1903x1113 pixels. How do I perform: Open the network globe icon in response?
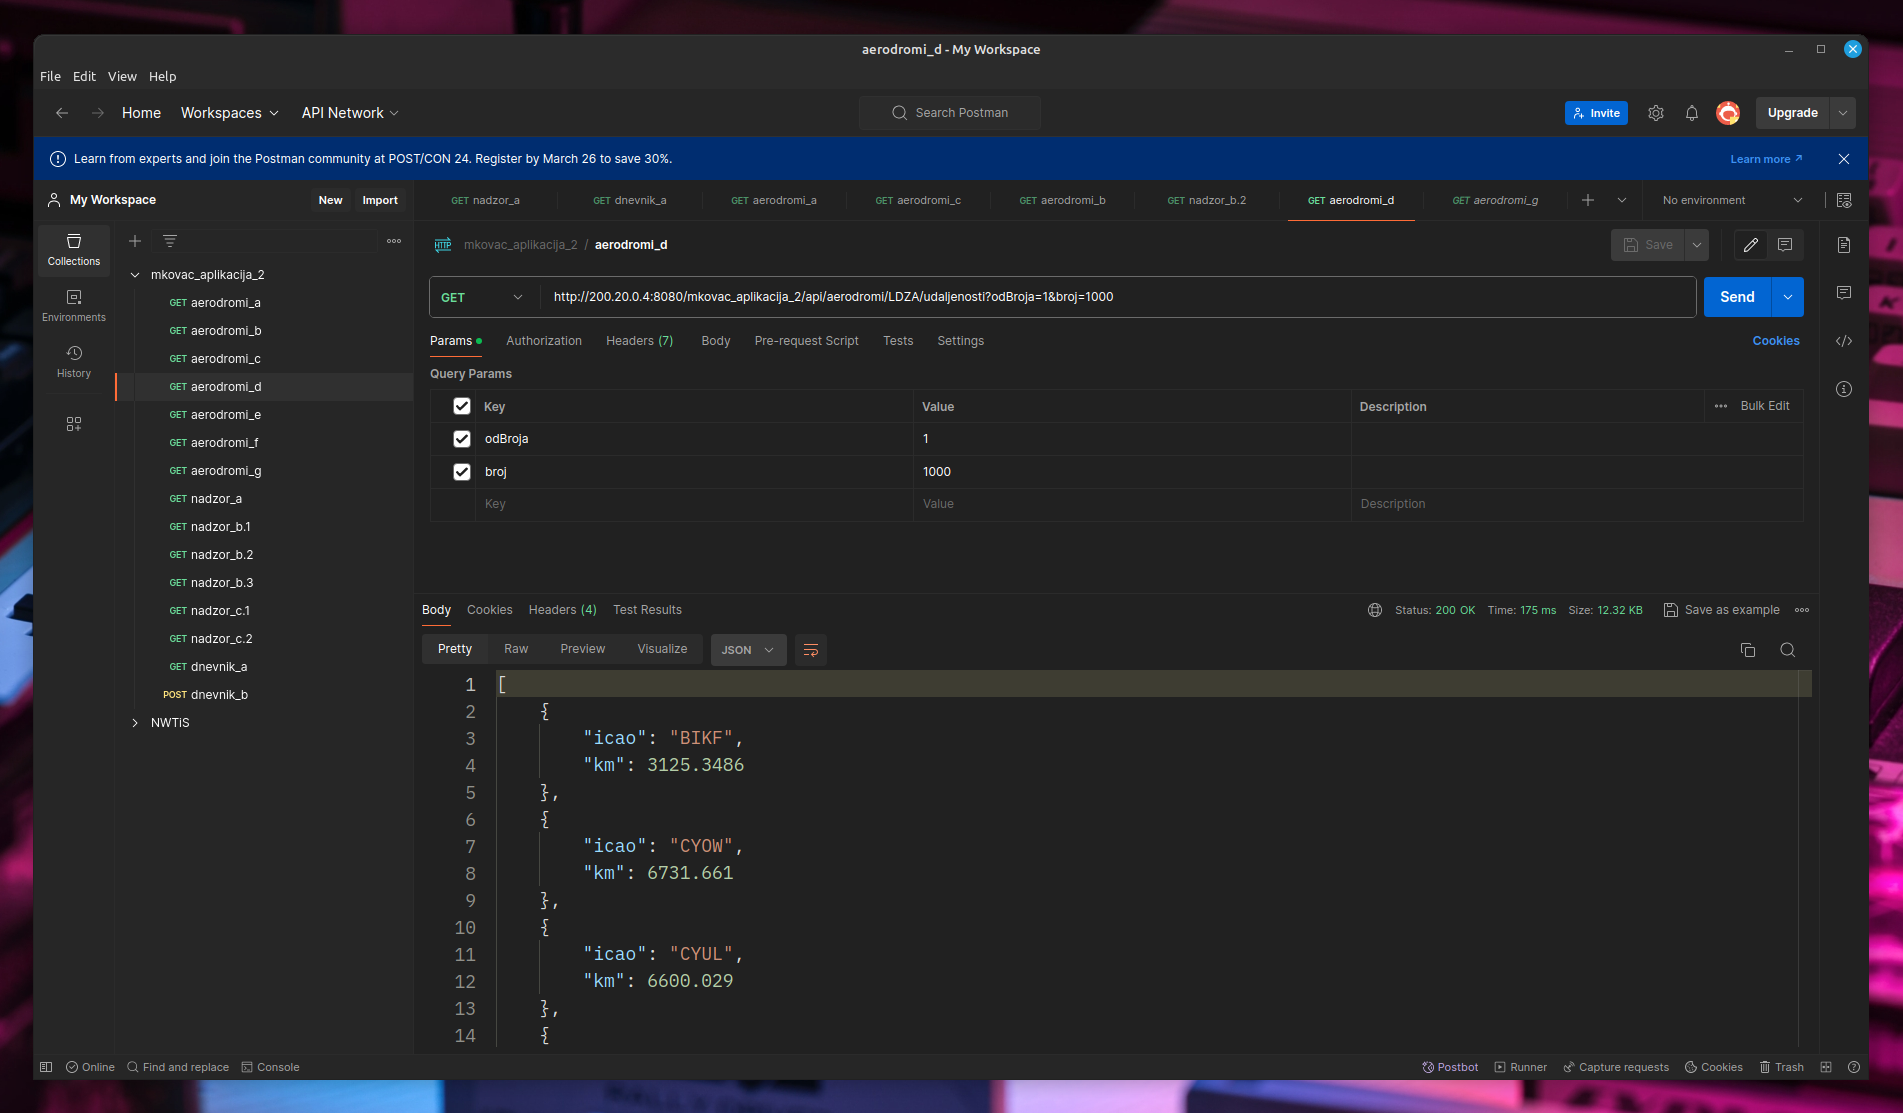(x=1375, y=610)
